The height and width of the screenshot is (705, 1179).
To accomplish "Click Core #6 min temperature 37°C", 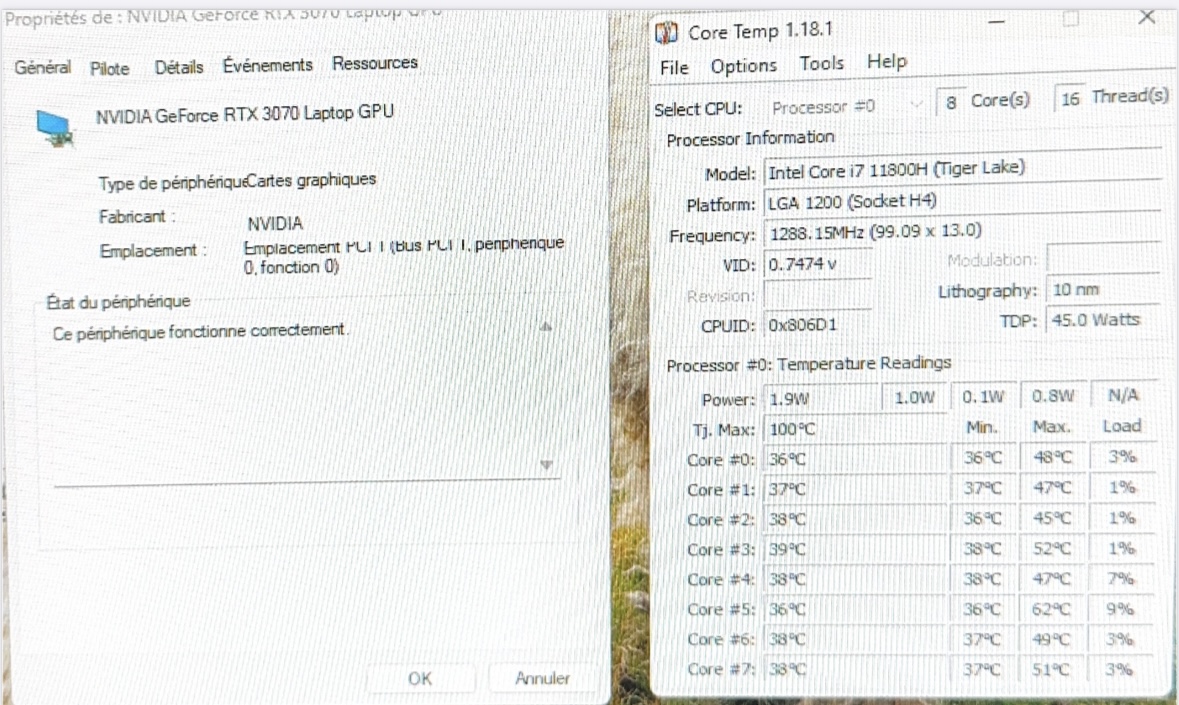I will (x=983, y=640).
